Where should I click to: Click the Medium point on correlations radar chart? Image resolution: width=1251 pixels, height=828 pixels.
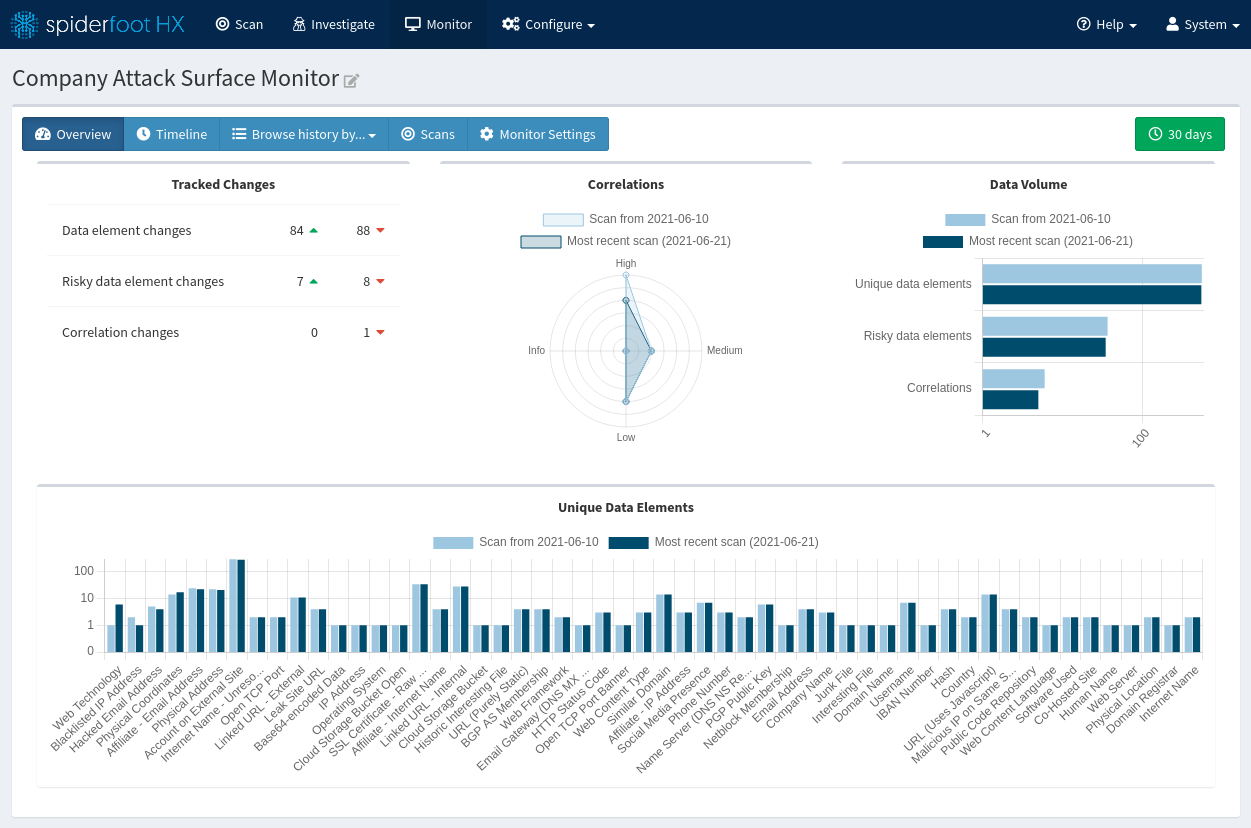coord(651,351)
